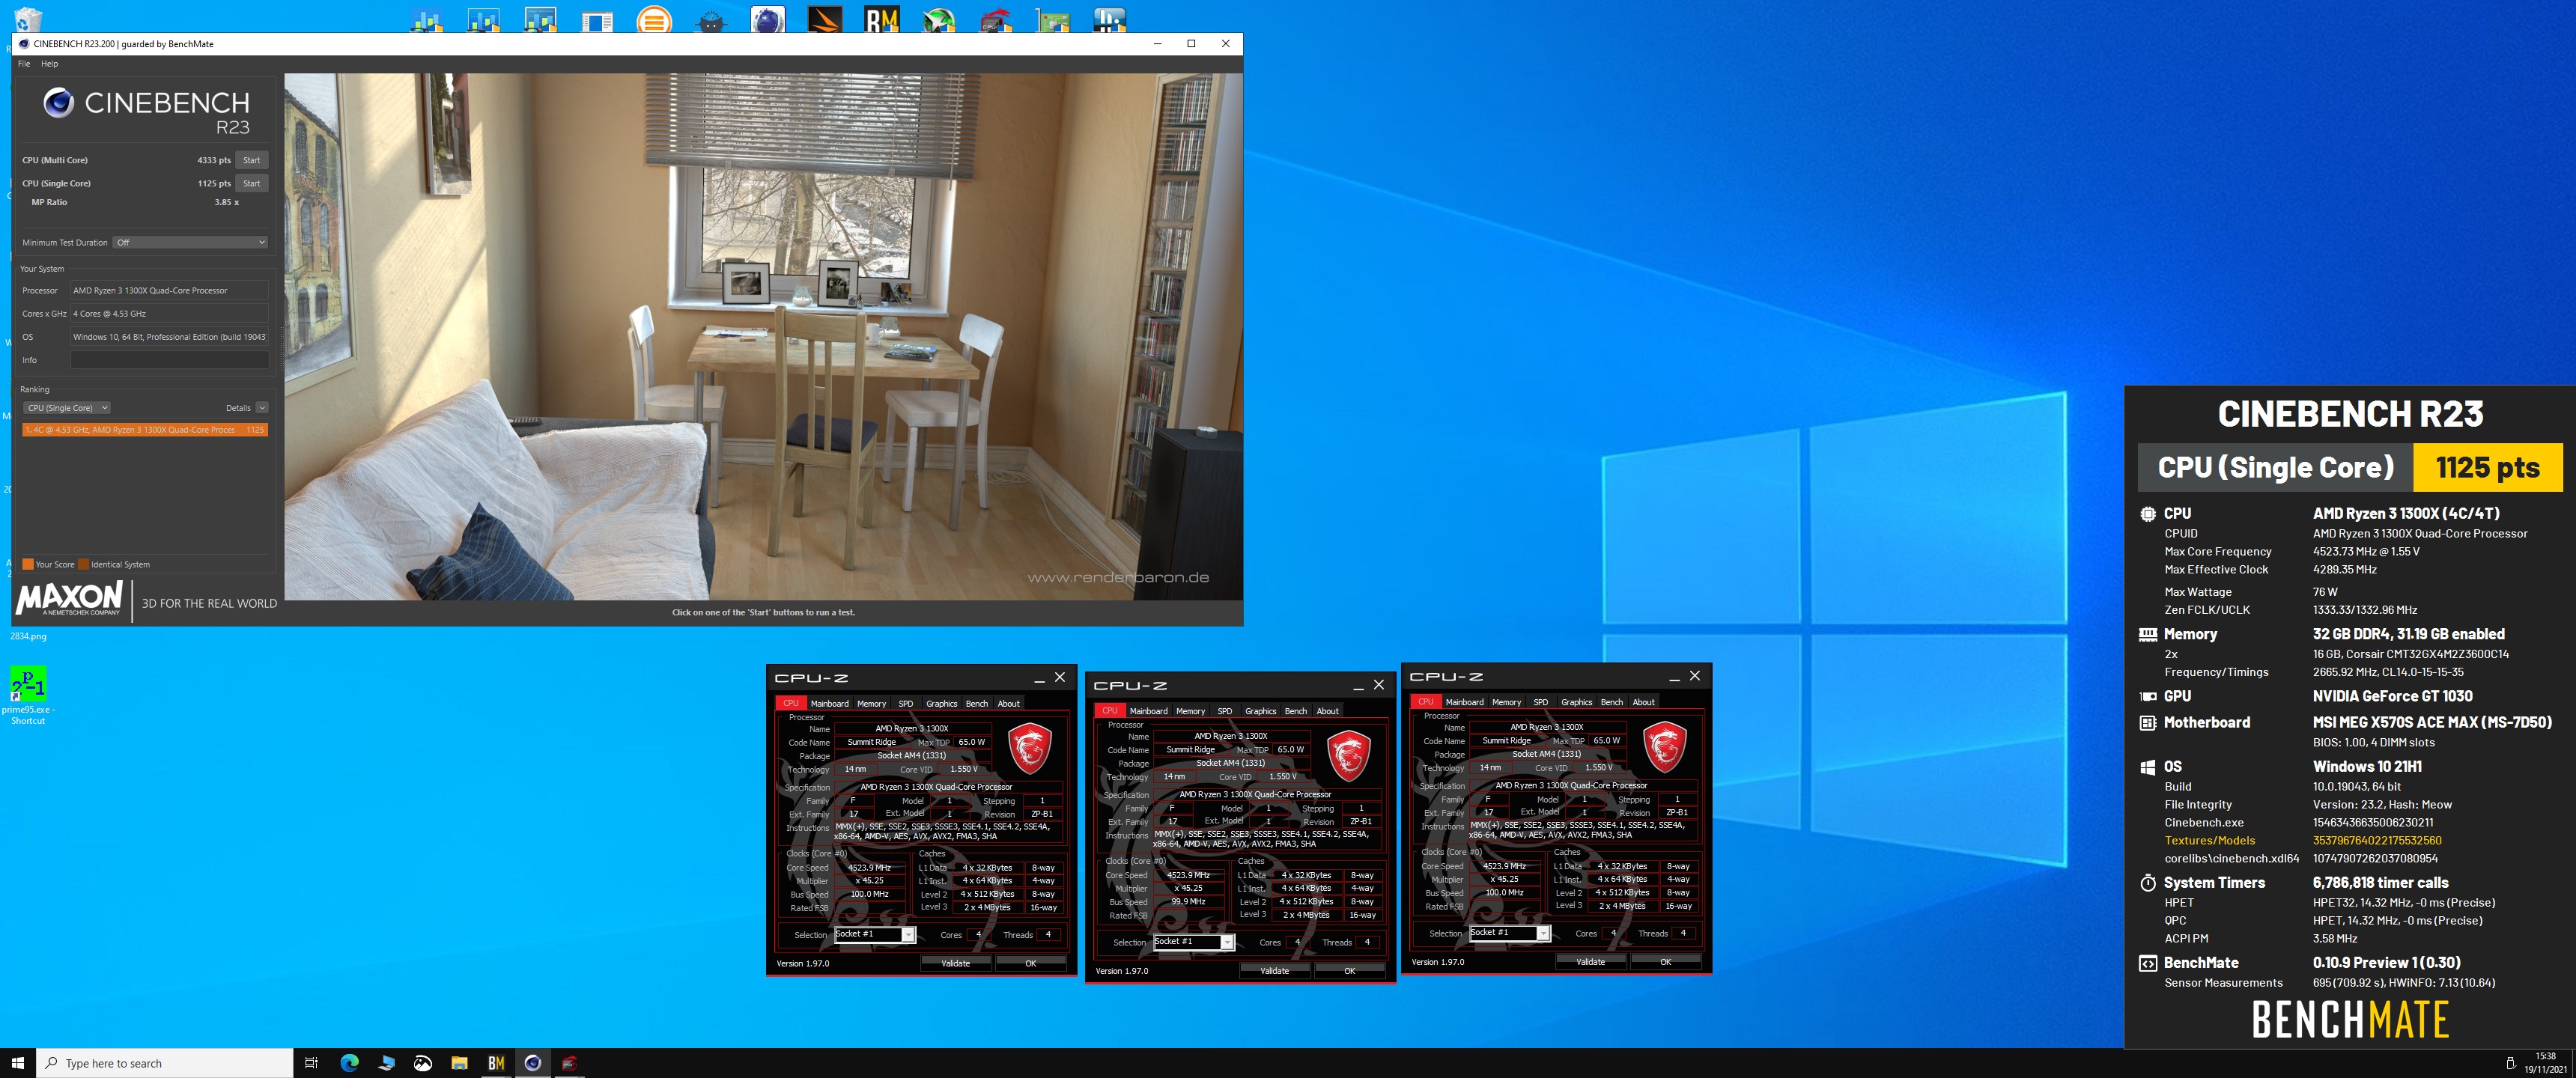Click OK in the left CPU-Z window

[x=1030, y=963]
